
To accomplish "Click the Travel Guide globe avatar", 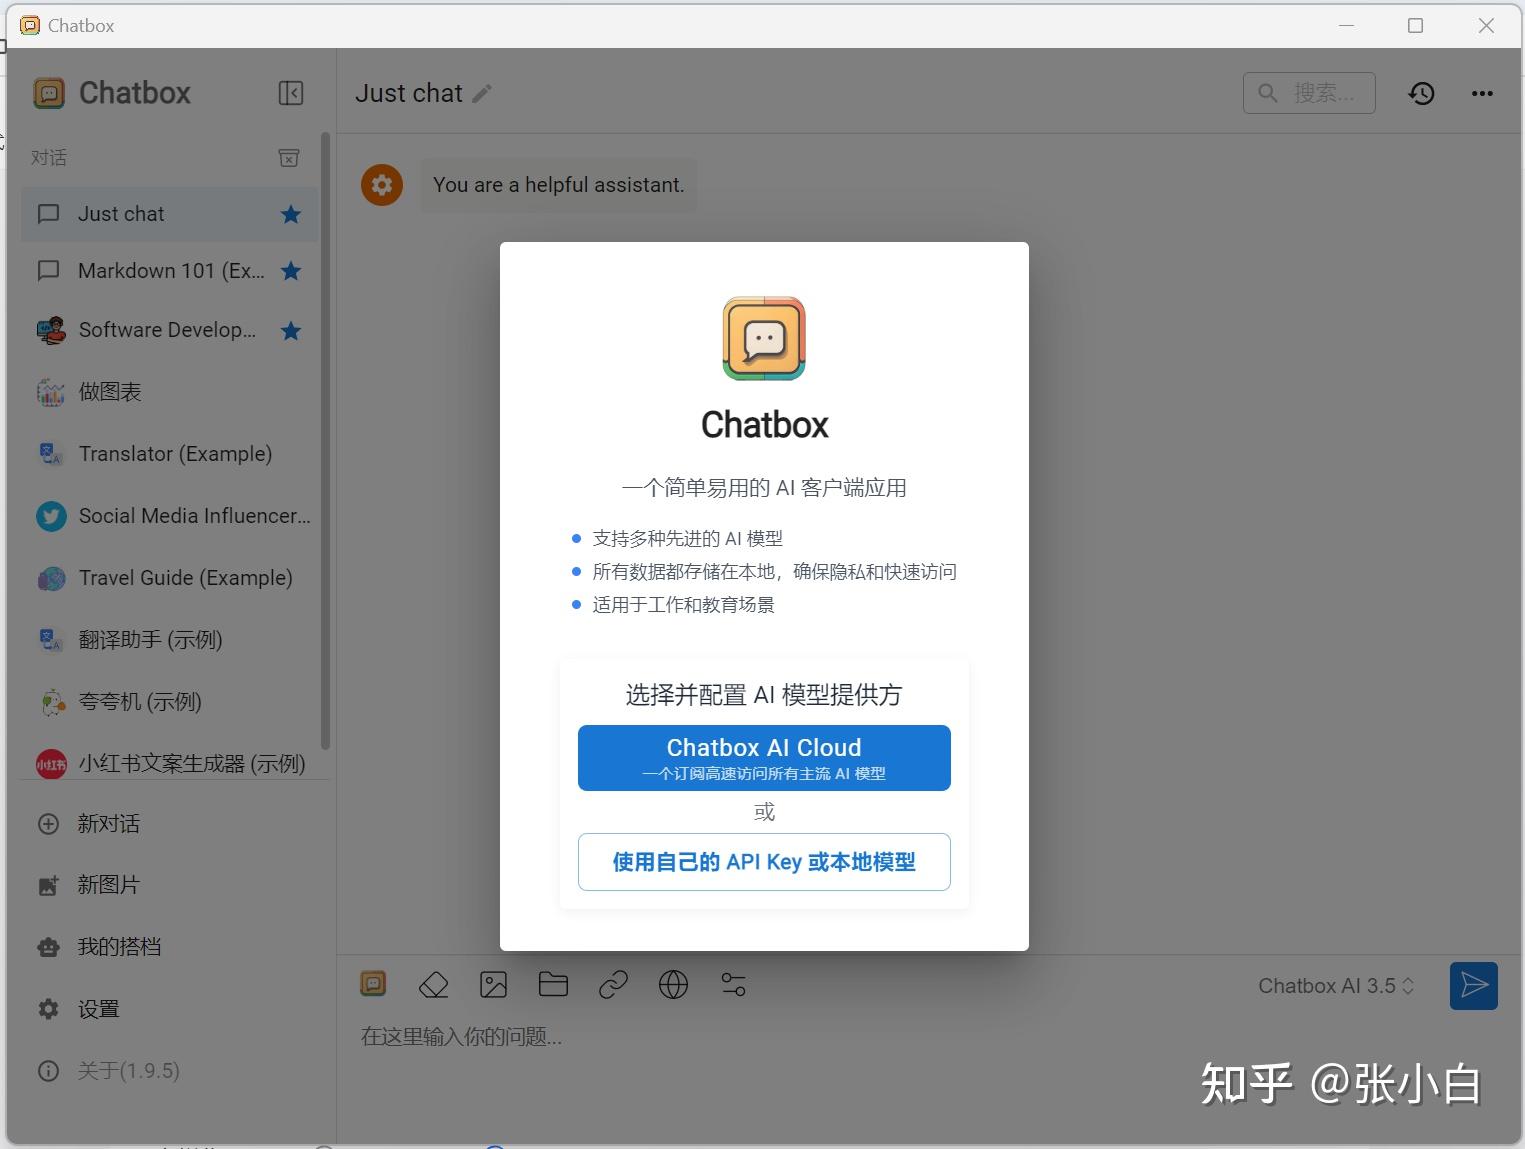I will [51, 578].
